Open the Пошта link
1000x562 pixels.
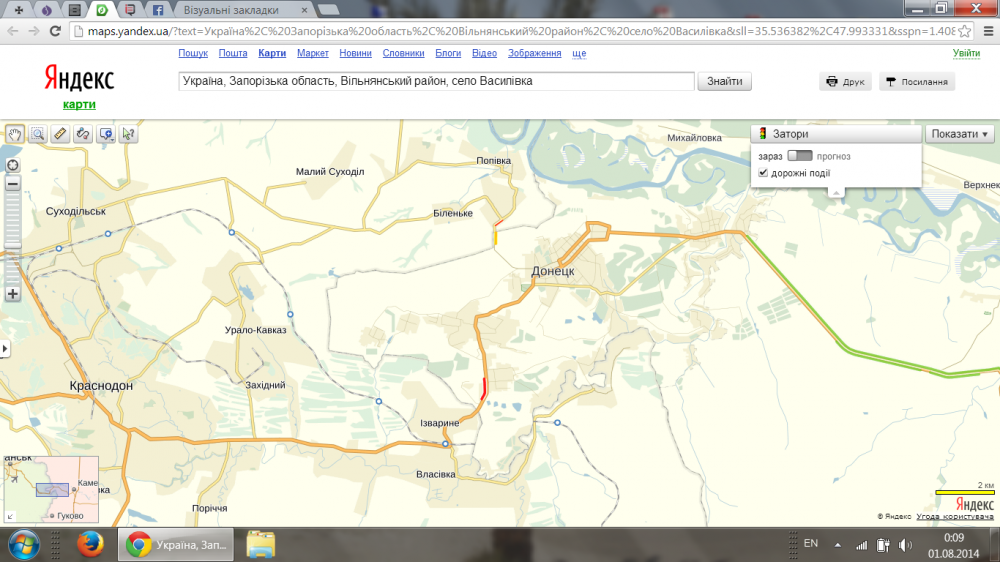point(233,53)
